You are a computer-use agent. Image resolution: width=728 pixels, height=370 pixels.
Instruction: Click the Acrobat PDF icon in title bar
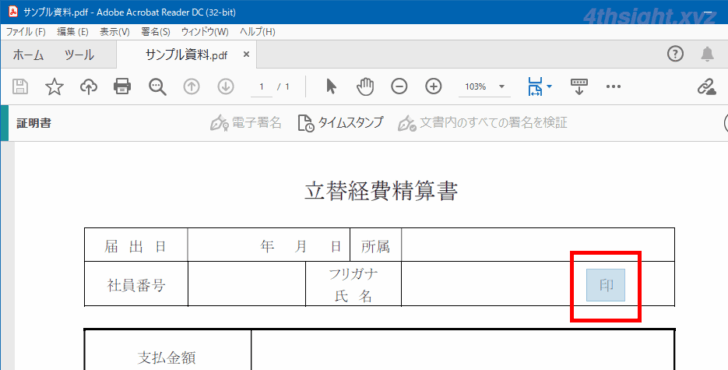click(13, 12)
